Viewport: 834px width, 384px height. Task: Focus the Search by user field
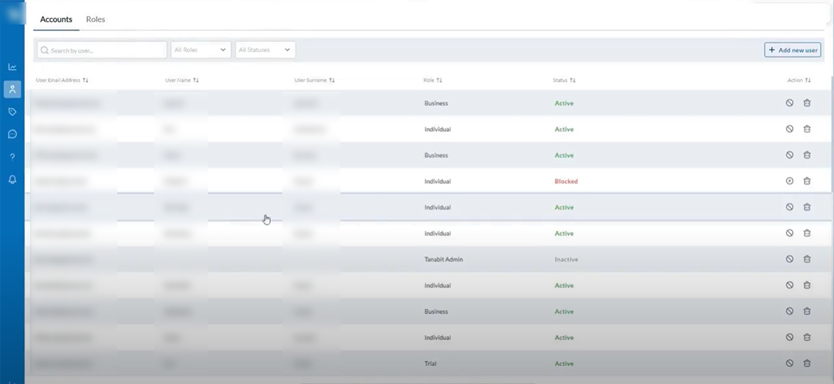pyautogui.click(x=102, y=50)
